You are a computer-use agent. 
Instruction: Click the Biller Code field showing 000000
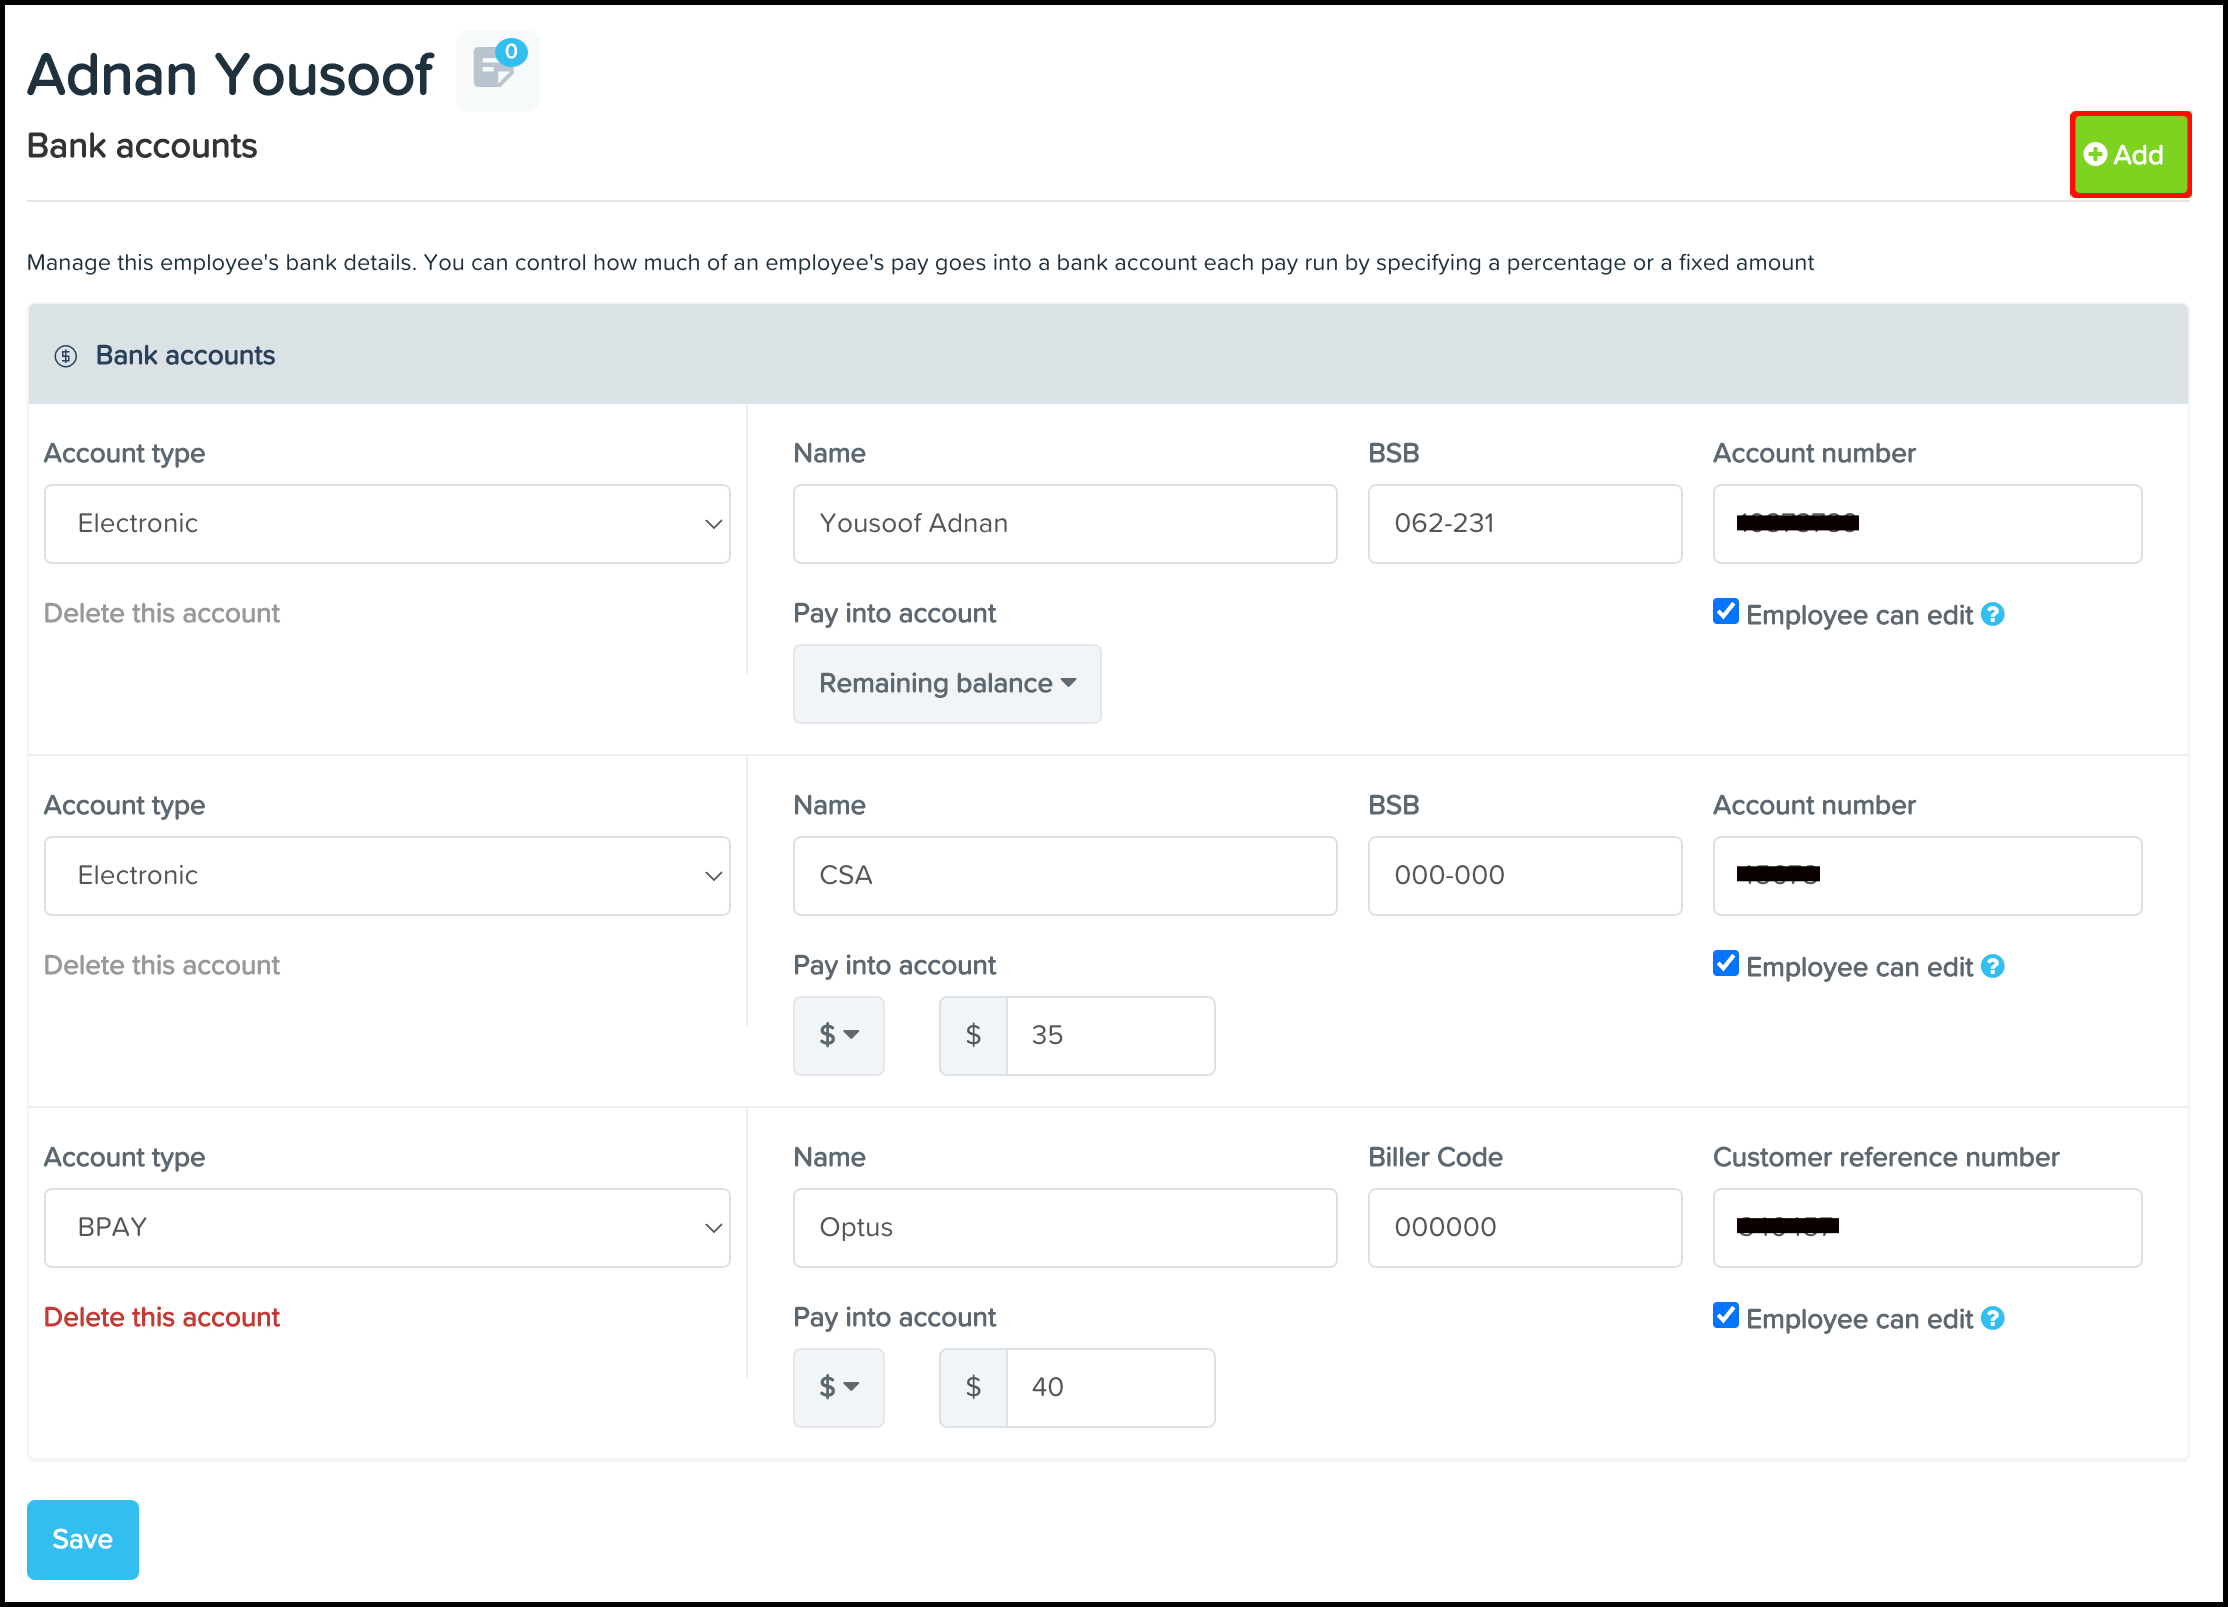click(x=1524, y=1227)
